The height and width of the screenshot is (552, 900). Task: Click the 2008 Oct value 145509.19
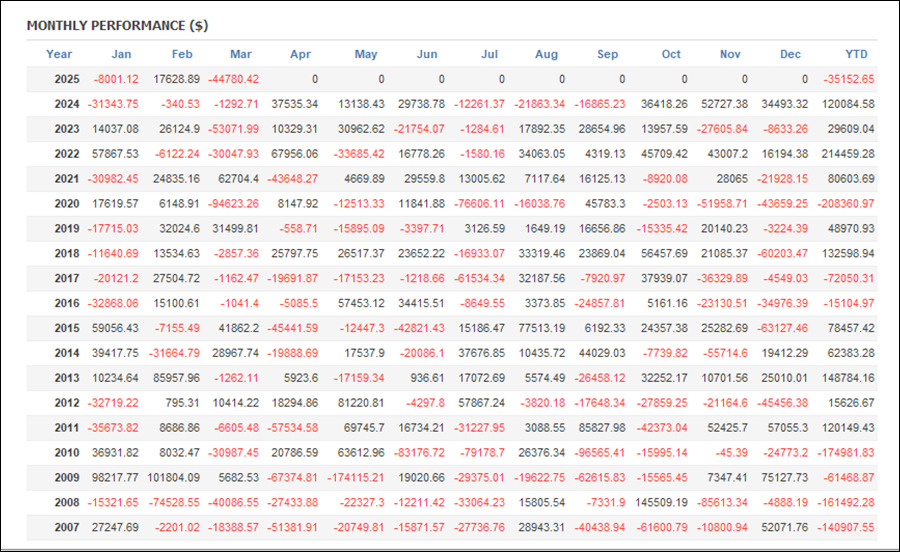point(661,503)
